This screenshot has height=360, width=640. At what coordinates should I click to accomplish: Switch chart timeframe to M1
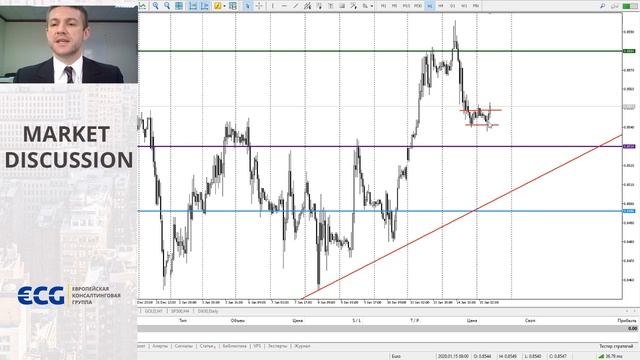pos(383,6)
